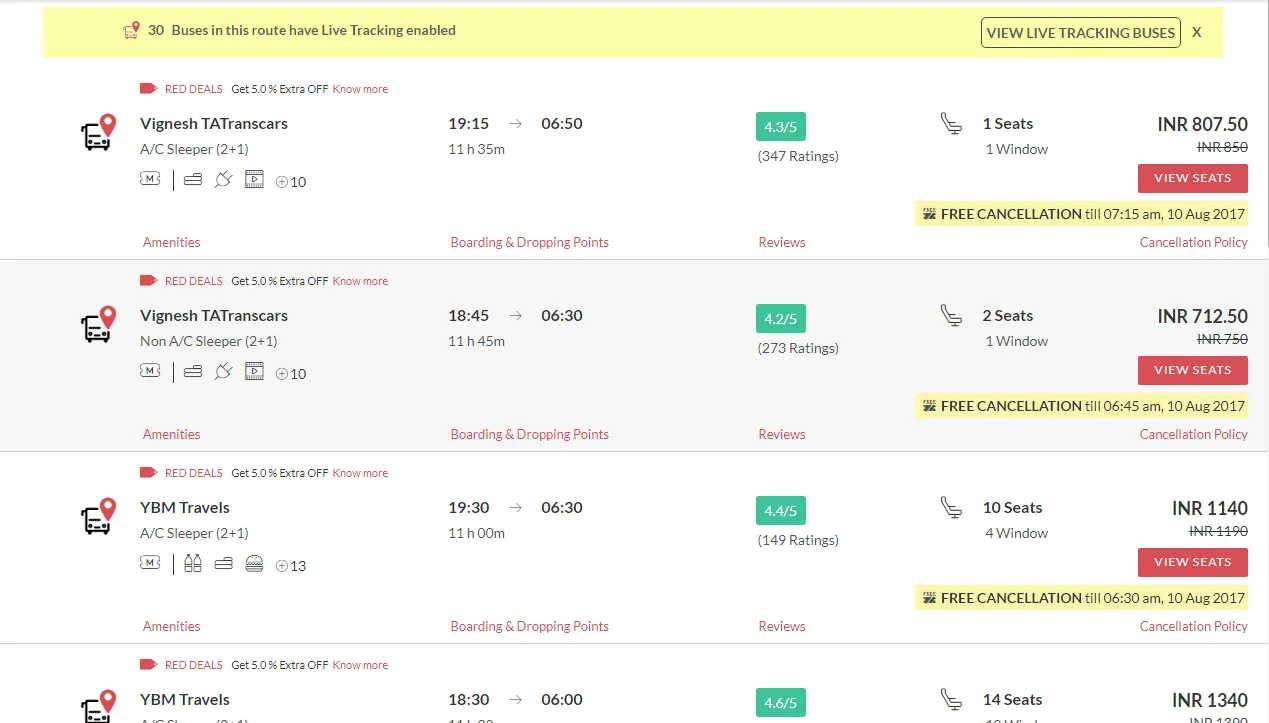The width and height of the screenshot is (1269, 723).
Task: Expand +10 amenities on Non A/C Sleeper bus
Action: (291, 374)
